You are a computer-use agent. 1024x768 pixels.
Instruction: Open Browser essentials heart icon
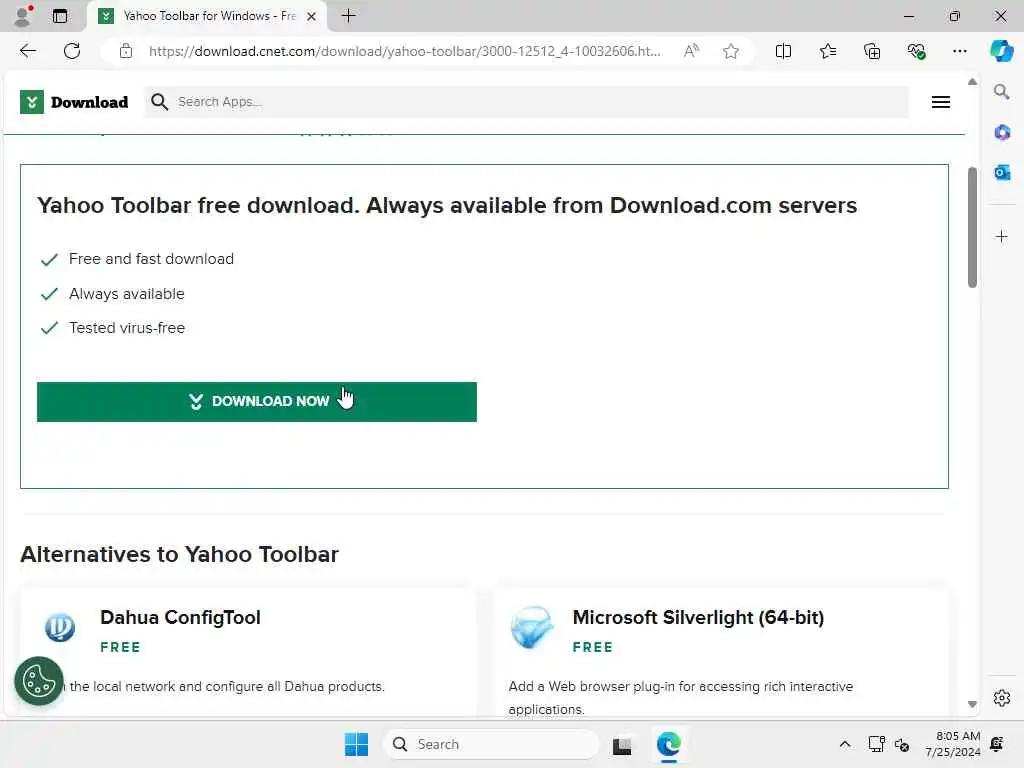tap(916, 51)
